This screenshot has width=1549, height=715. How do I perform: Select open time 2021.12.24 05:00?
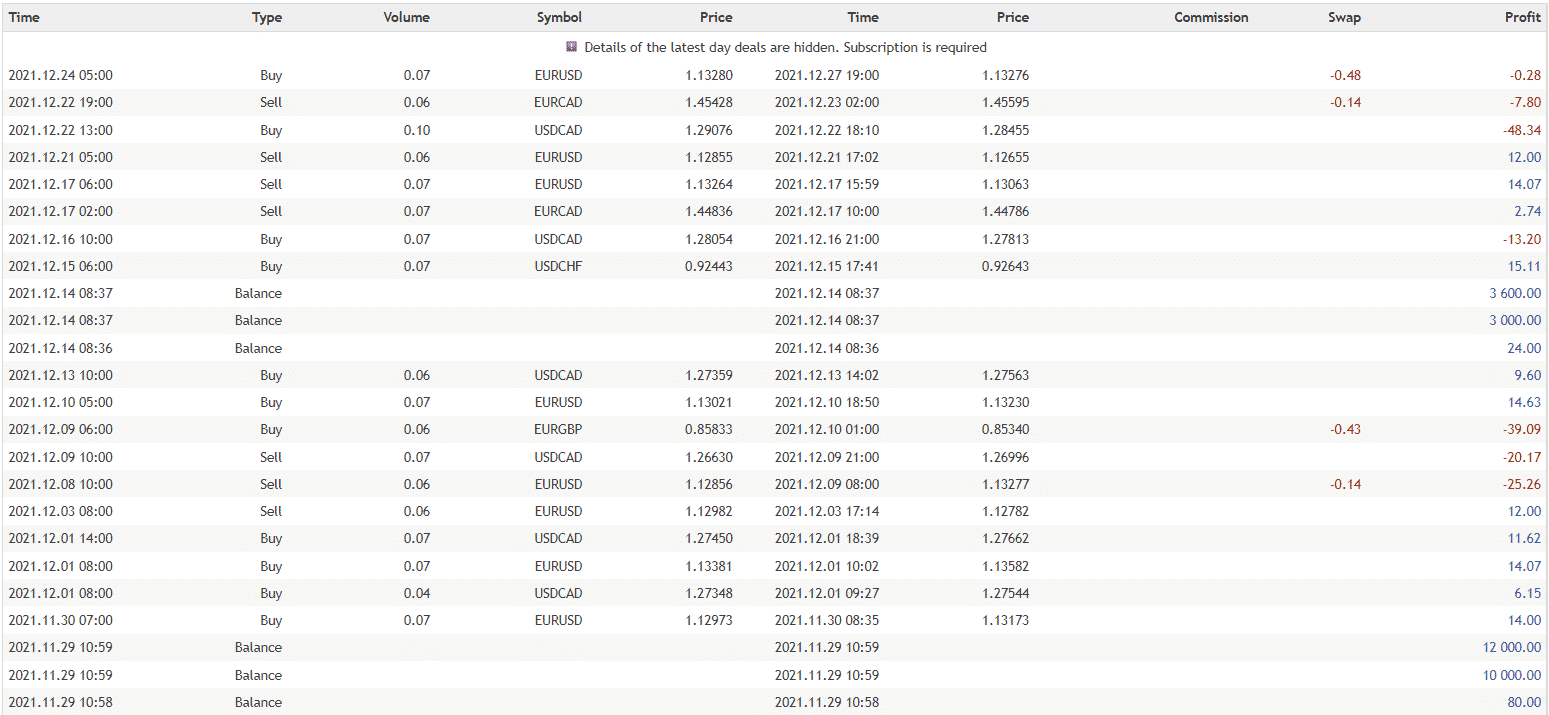(x=60, y=75)
